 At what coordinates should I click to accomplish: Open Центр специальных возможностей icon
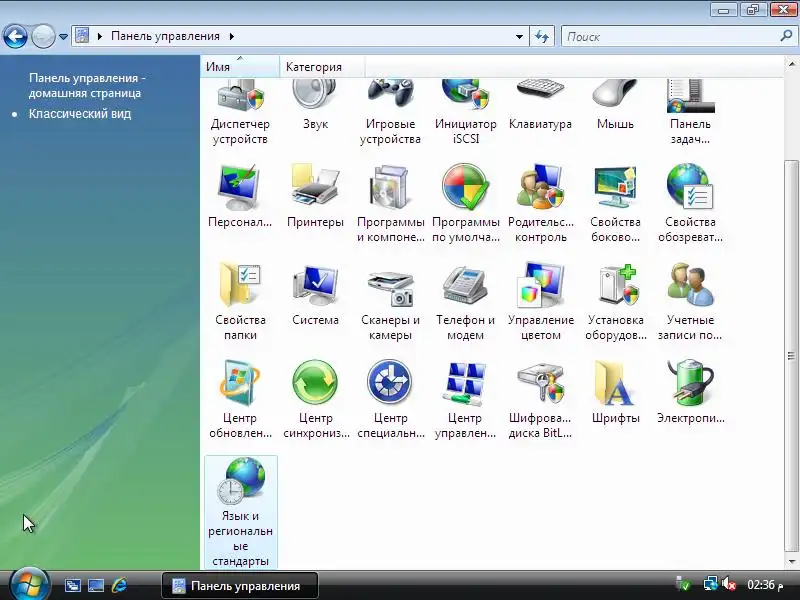click(390, 383)
